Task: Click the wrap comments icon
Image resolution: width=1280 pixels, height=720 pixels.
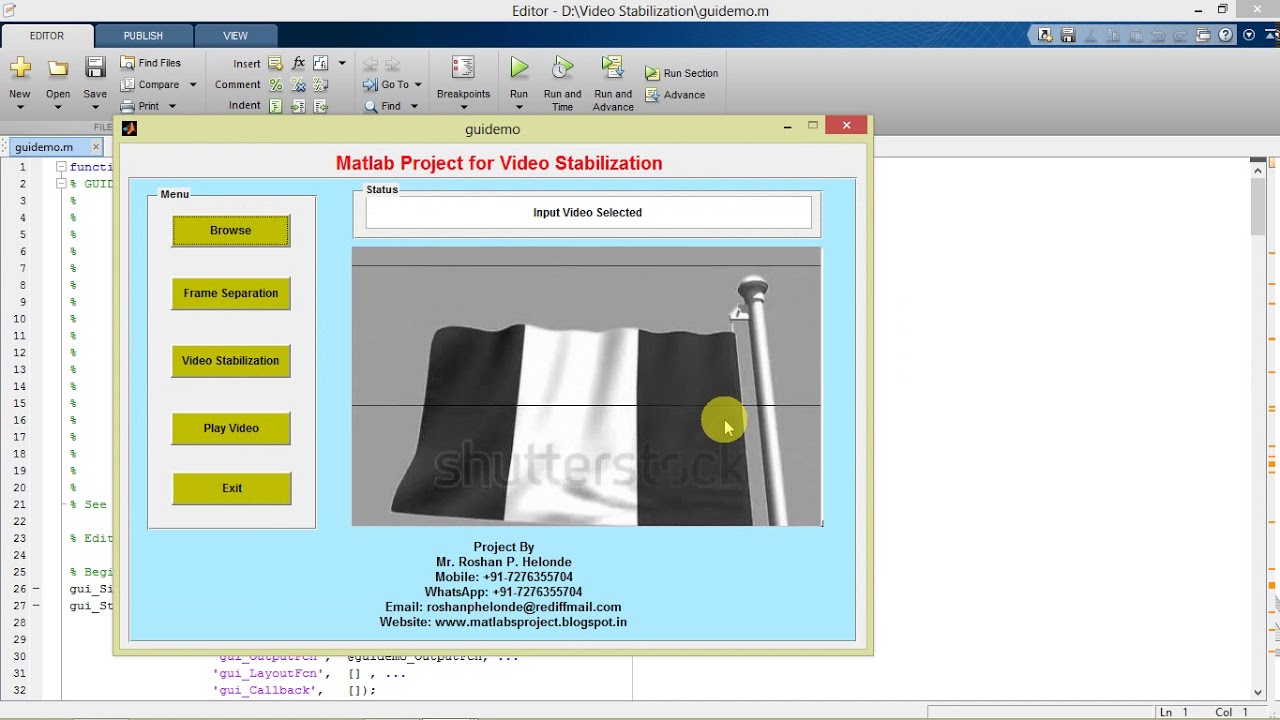Action: point(321,85)
